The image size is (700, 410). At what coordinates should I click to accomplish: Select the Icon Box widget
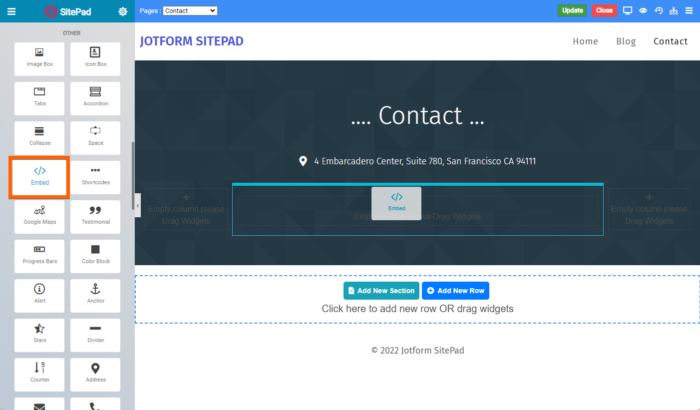coord(95,59)
